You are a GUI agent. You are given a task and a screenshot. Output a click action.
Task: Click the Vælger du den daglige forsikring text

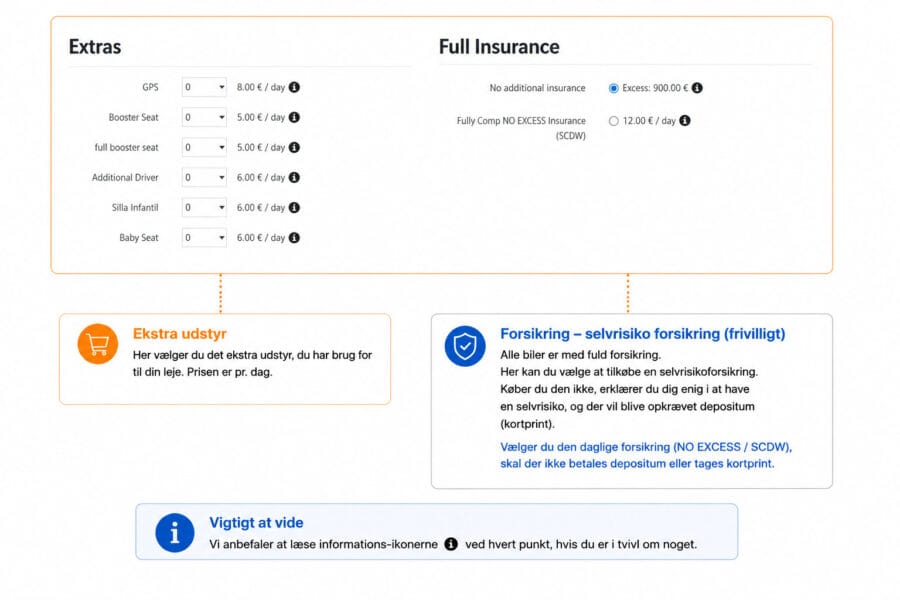click(x=646, y=455)
